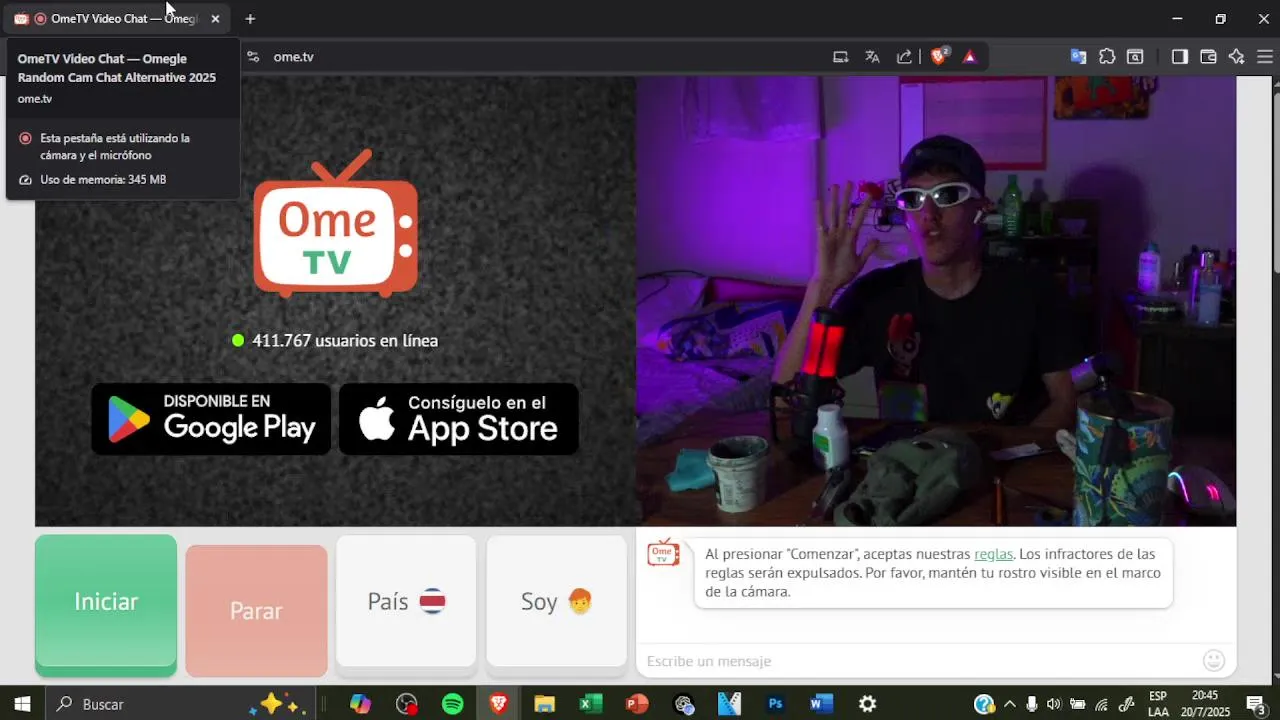Open Windows Settings gear in taskbar
1280x720 pixels.
pos(867,704)
